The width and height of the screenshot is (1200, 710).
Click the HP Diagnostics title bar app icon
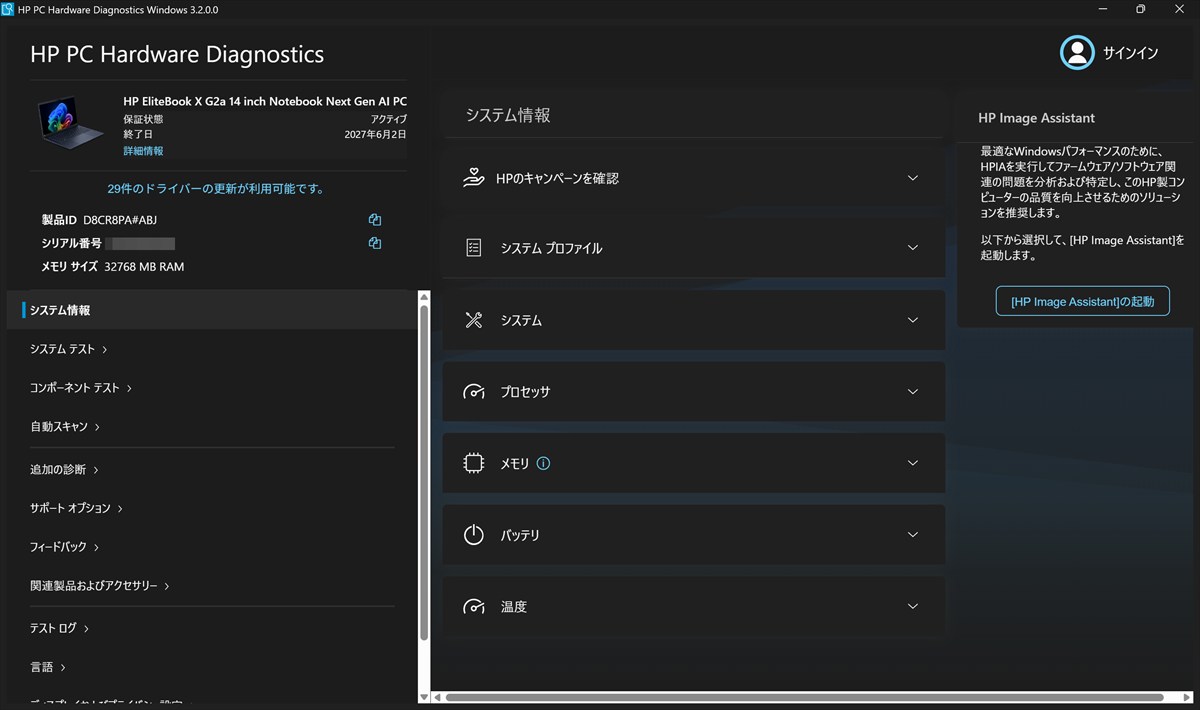[x=9, y=9]
